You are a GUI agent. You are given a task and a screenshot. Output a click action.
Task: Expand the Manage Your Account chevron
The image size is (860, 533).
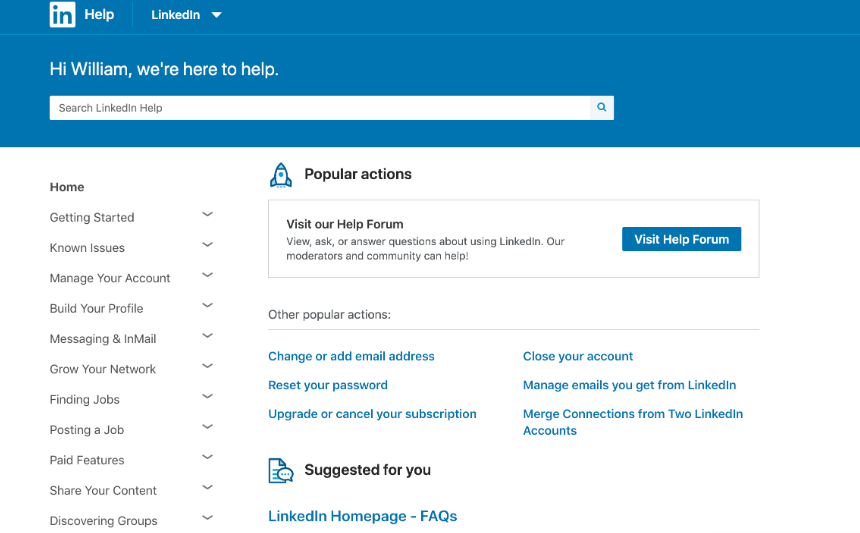(x=207, y=275)
